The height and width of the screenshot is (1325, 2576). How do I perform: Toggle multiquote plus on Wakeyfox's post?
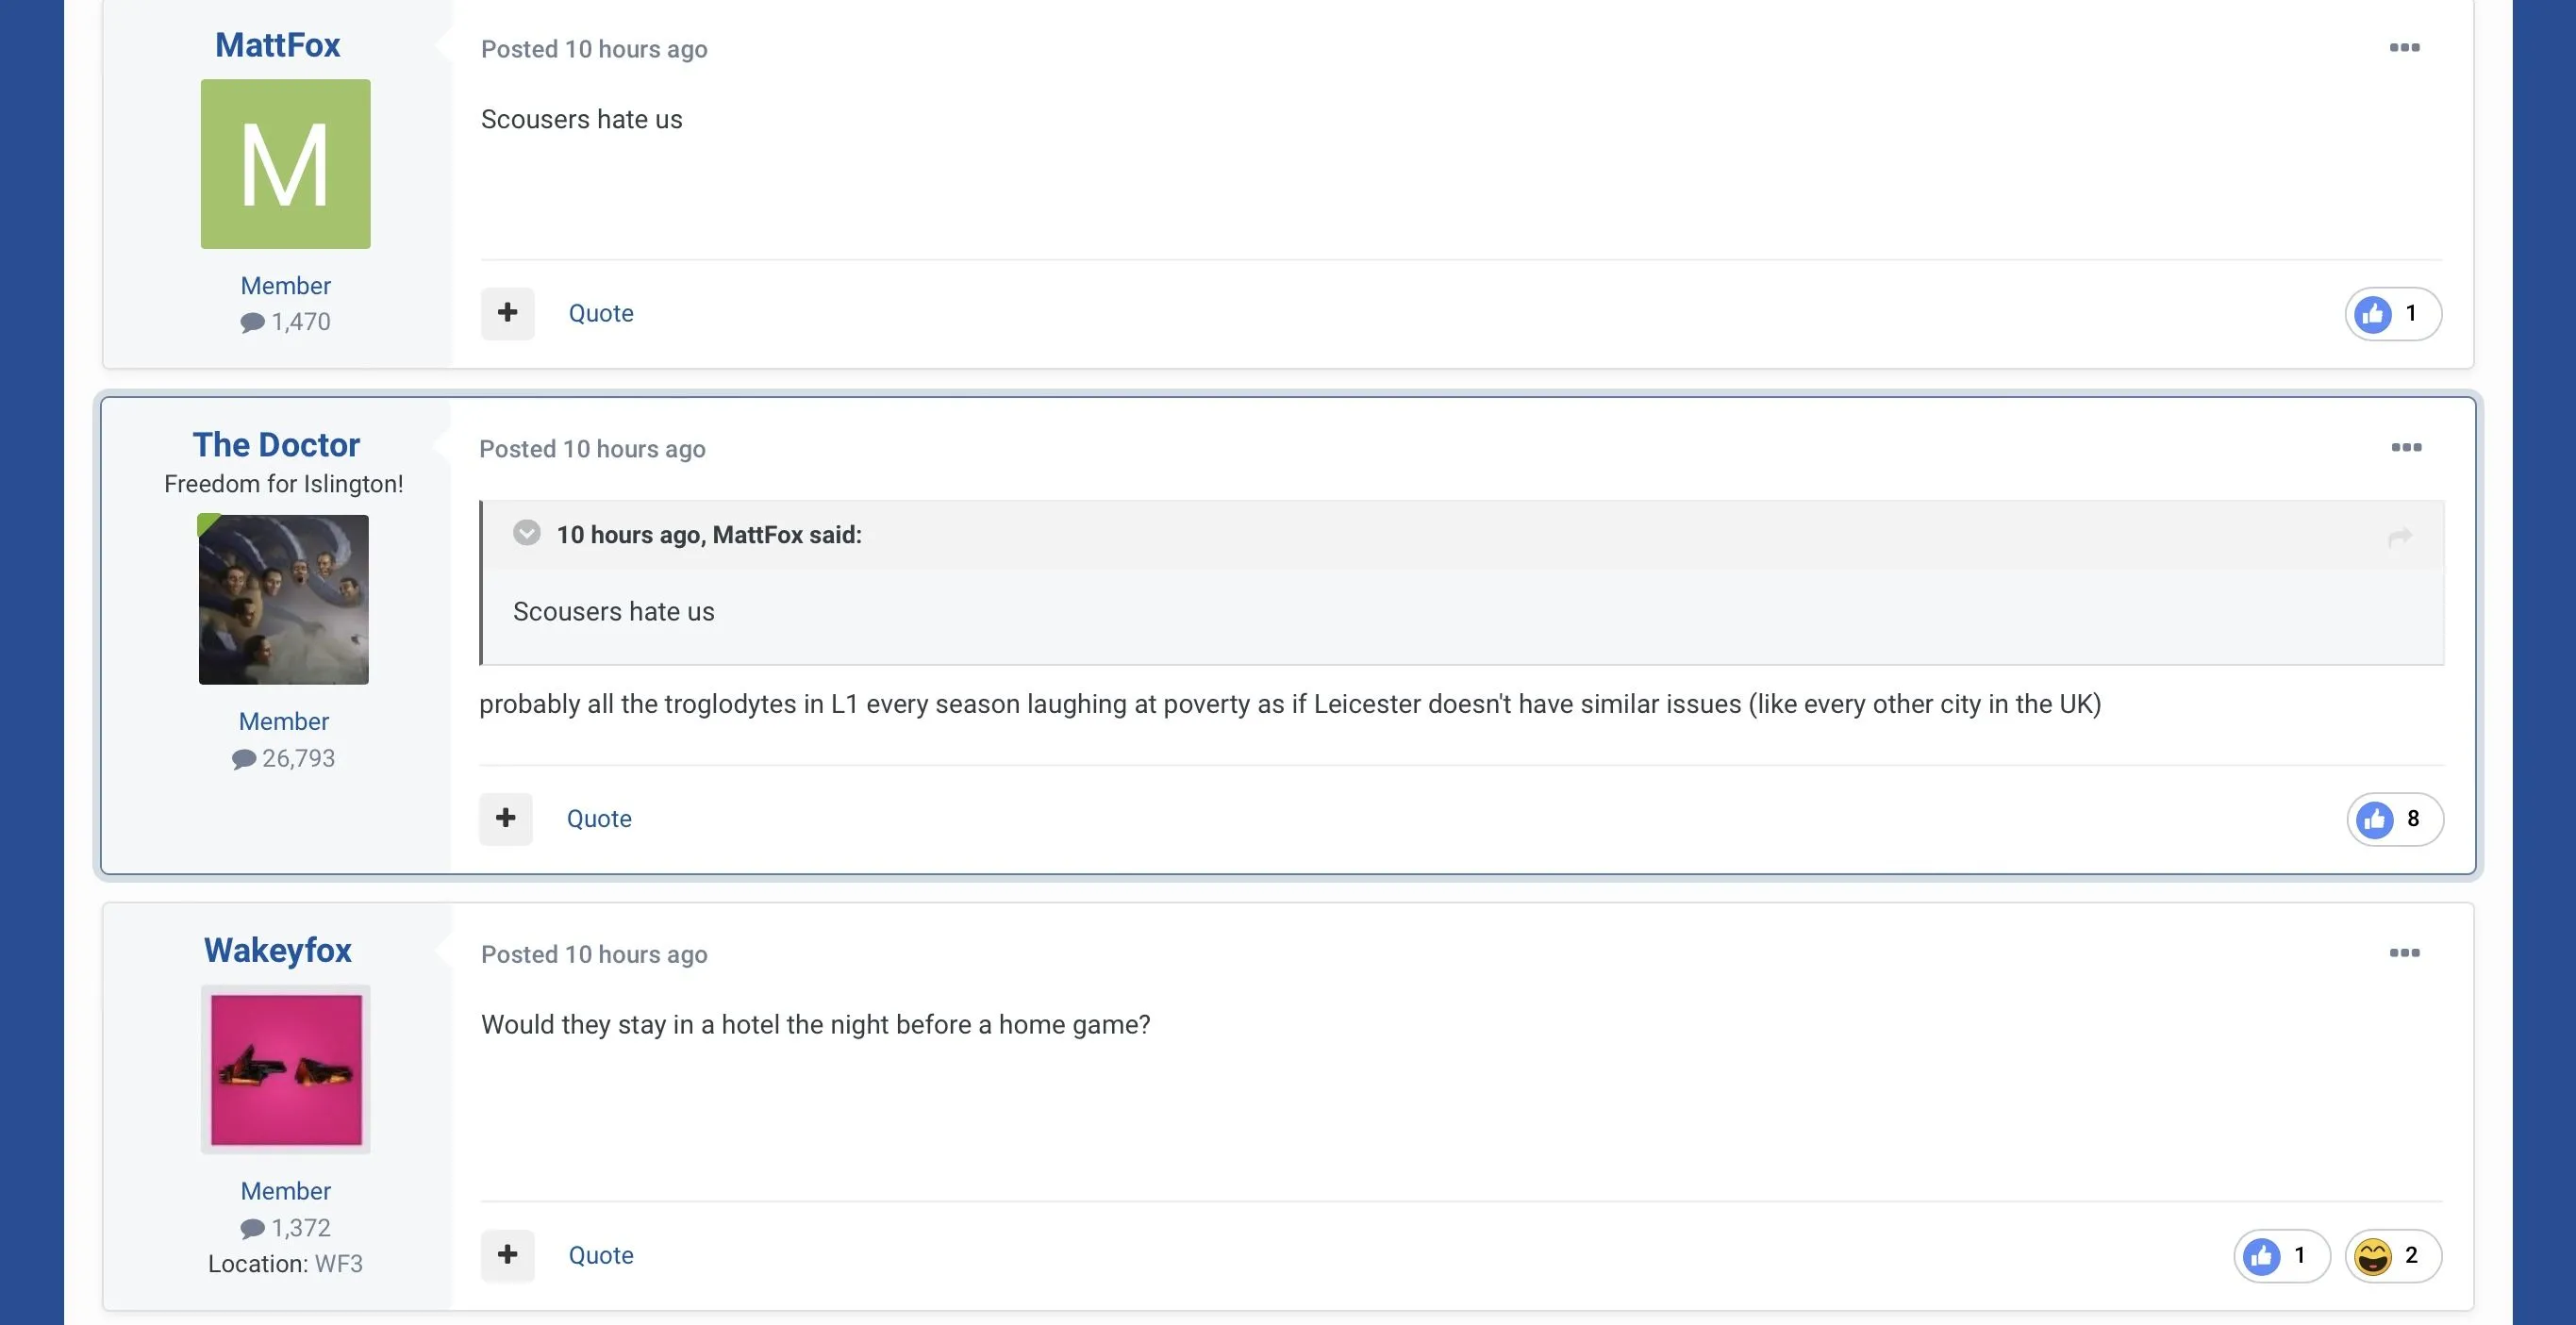(x=508, y=1255)
